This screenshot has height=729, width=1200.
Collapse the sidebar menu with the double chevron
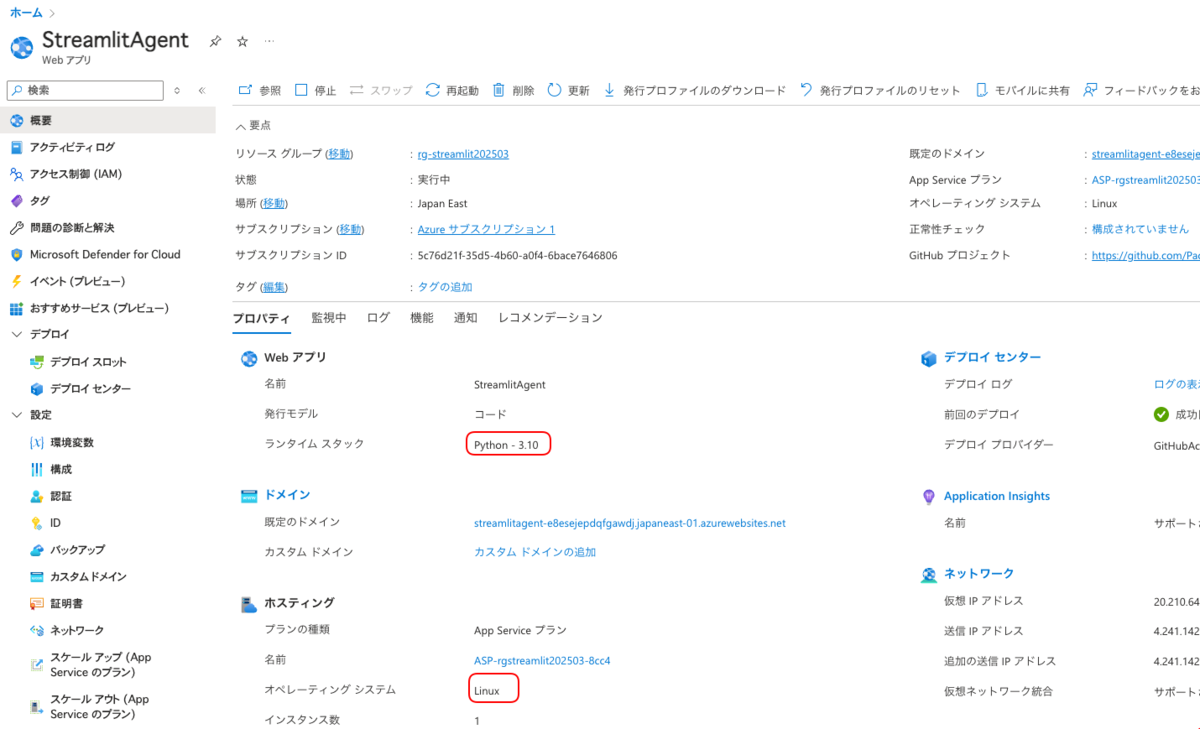coord(202,90)
